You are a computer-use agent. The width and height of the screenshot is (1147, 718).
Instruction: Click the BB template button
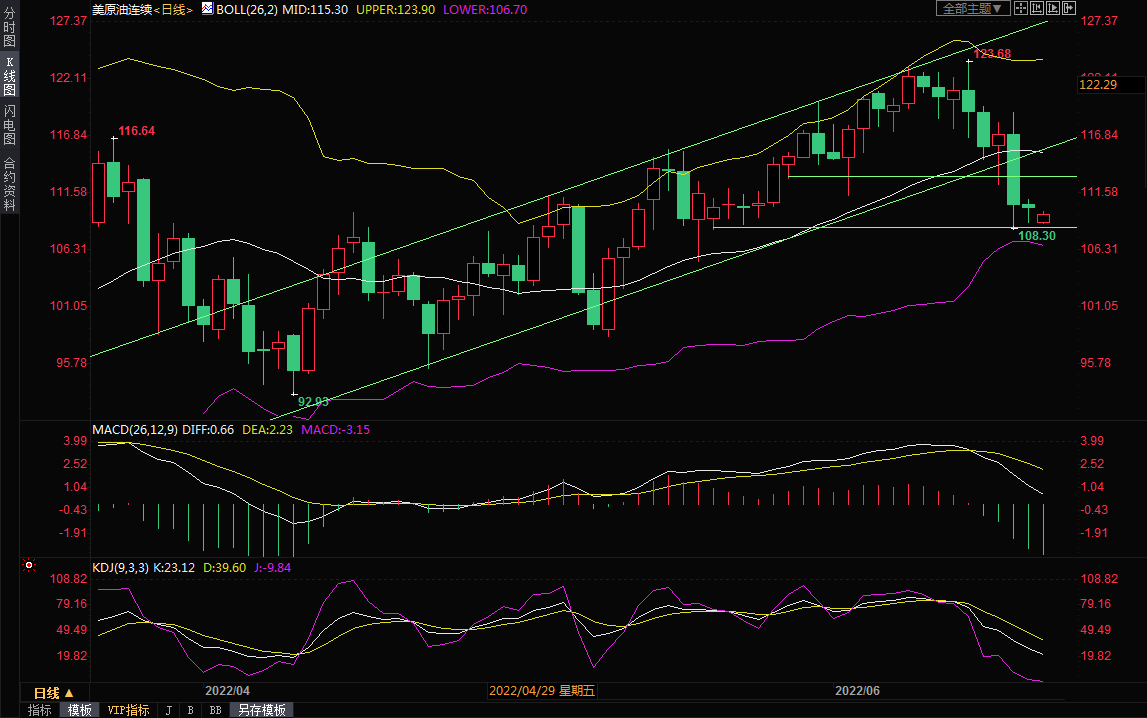[215, 710]
